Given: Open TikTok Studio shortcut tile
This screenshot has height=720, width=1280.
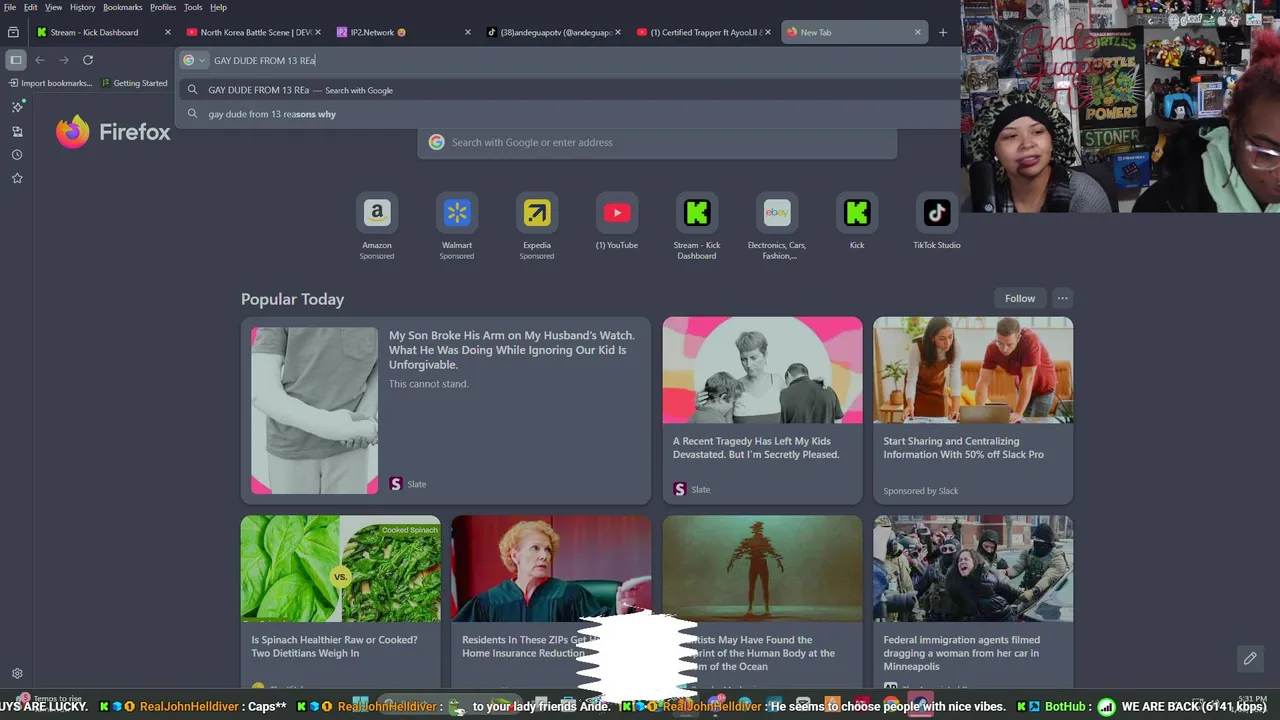Looking at the screenshot, I should [937, 221].
